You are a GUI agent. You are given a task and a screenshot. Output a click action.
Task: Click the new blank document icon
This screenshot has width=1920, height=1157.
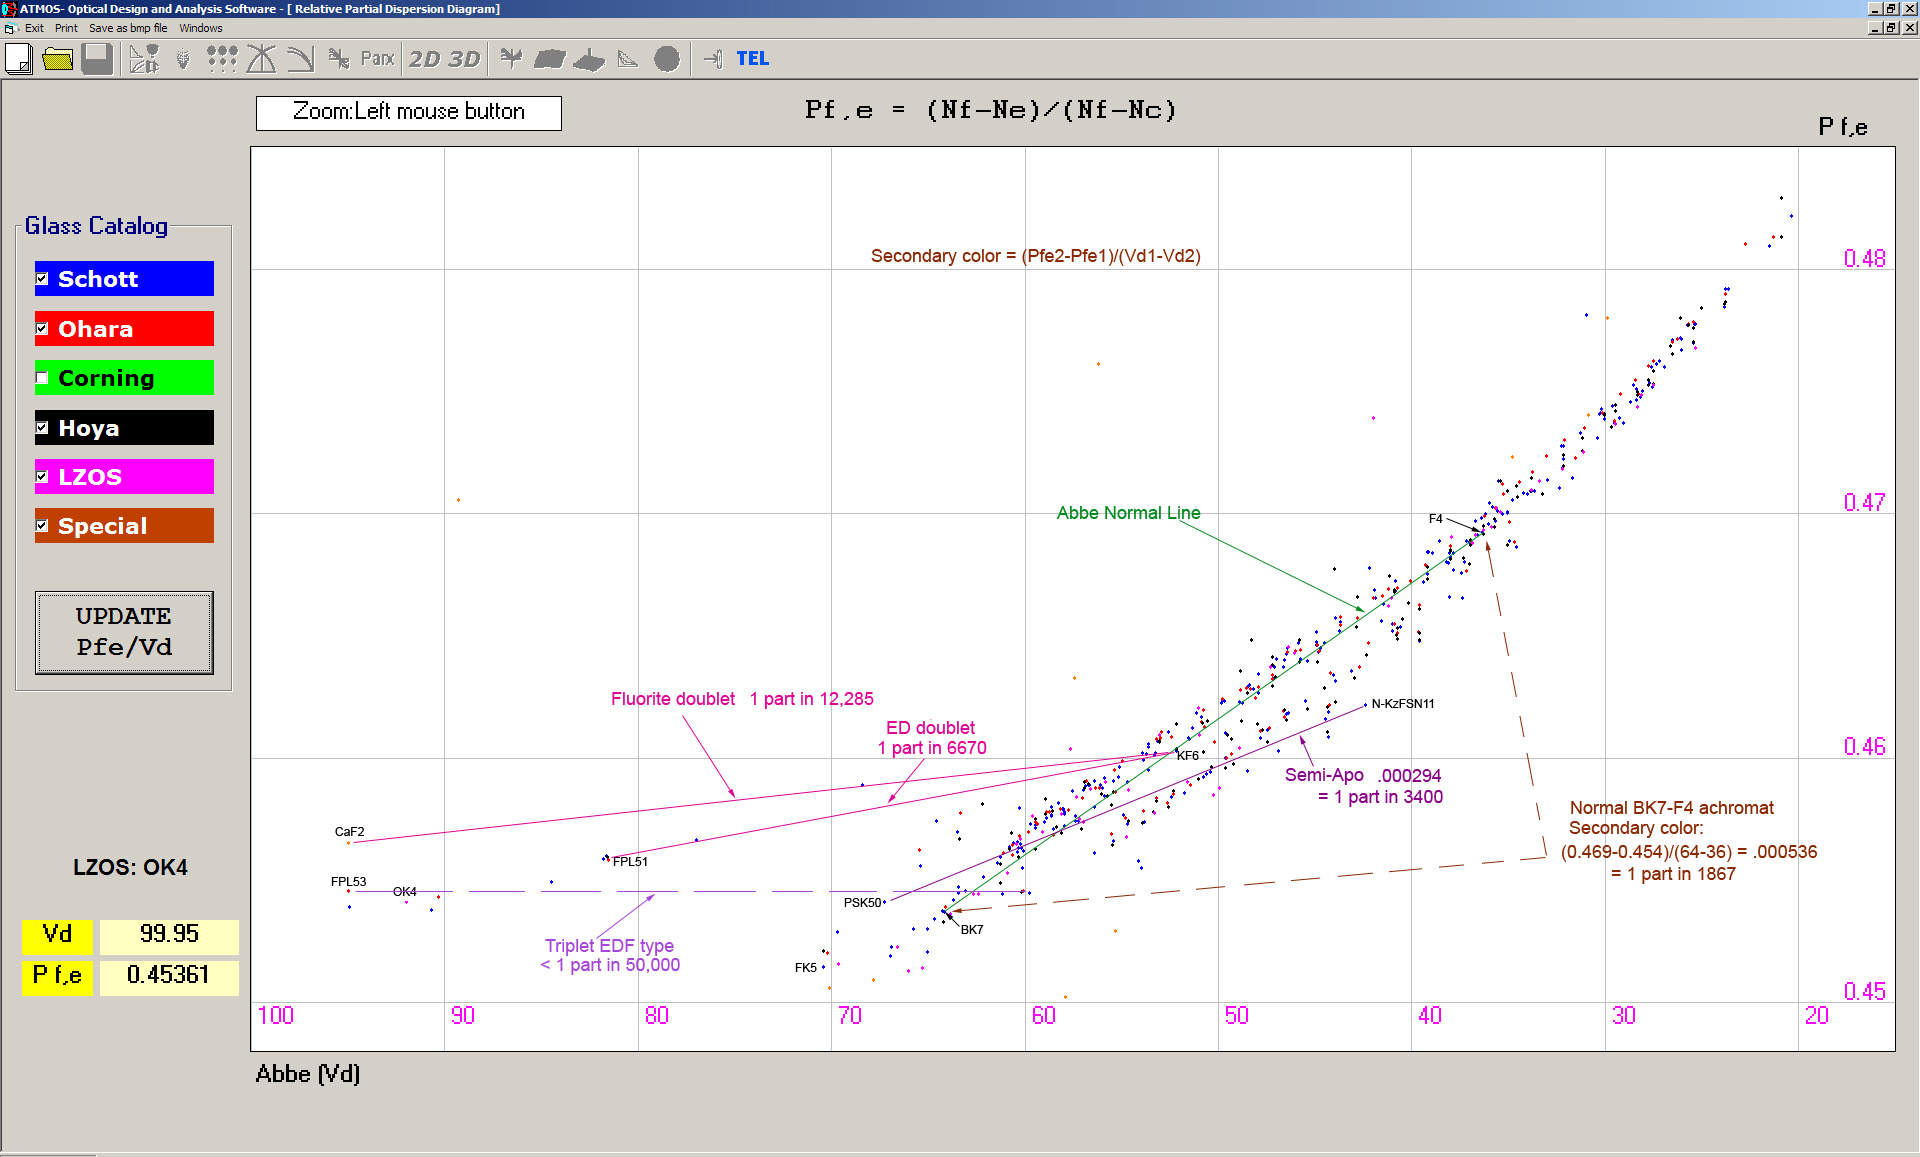[19, 59]
